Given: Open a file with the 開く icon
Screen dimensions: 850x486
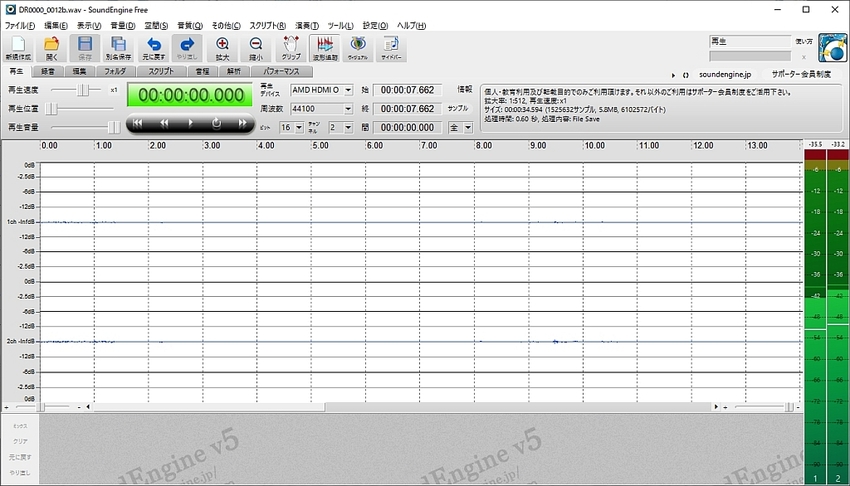Looking at the screenshot, I should pos(51,48).
